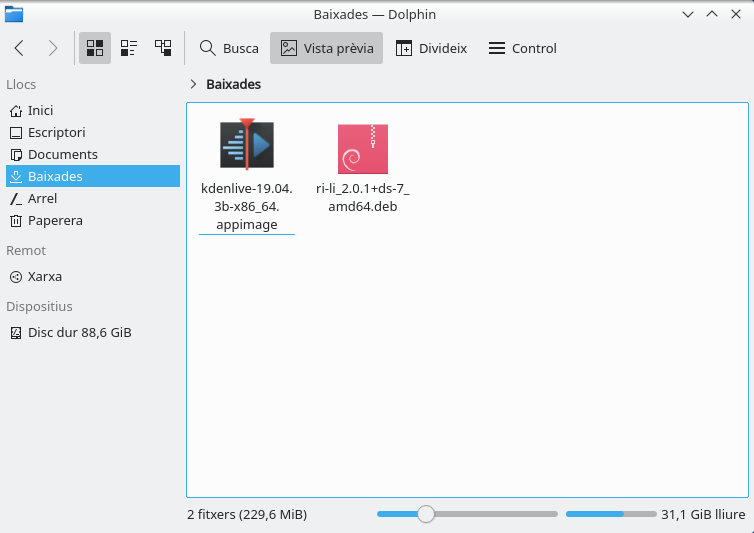The image size is (754, 533).
Task: Open Disc dur 88,6 GiB device
Action: point(79,333)
